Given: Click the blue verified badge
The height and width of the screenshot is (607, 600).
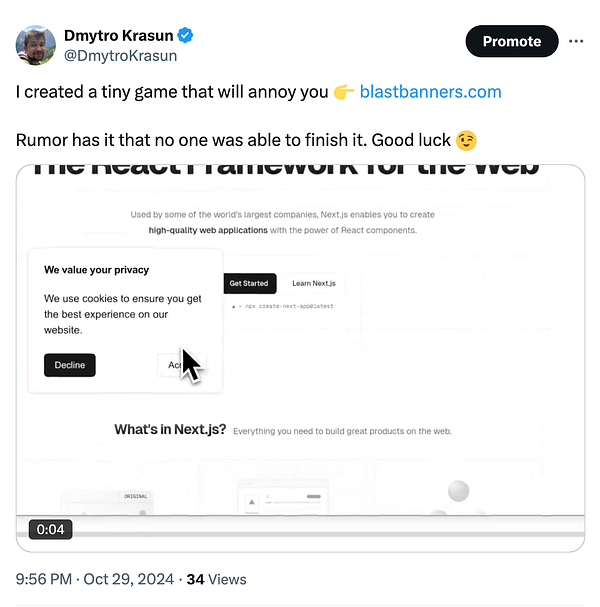Looking at the screenshot, I should (x=185, y=35).
